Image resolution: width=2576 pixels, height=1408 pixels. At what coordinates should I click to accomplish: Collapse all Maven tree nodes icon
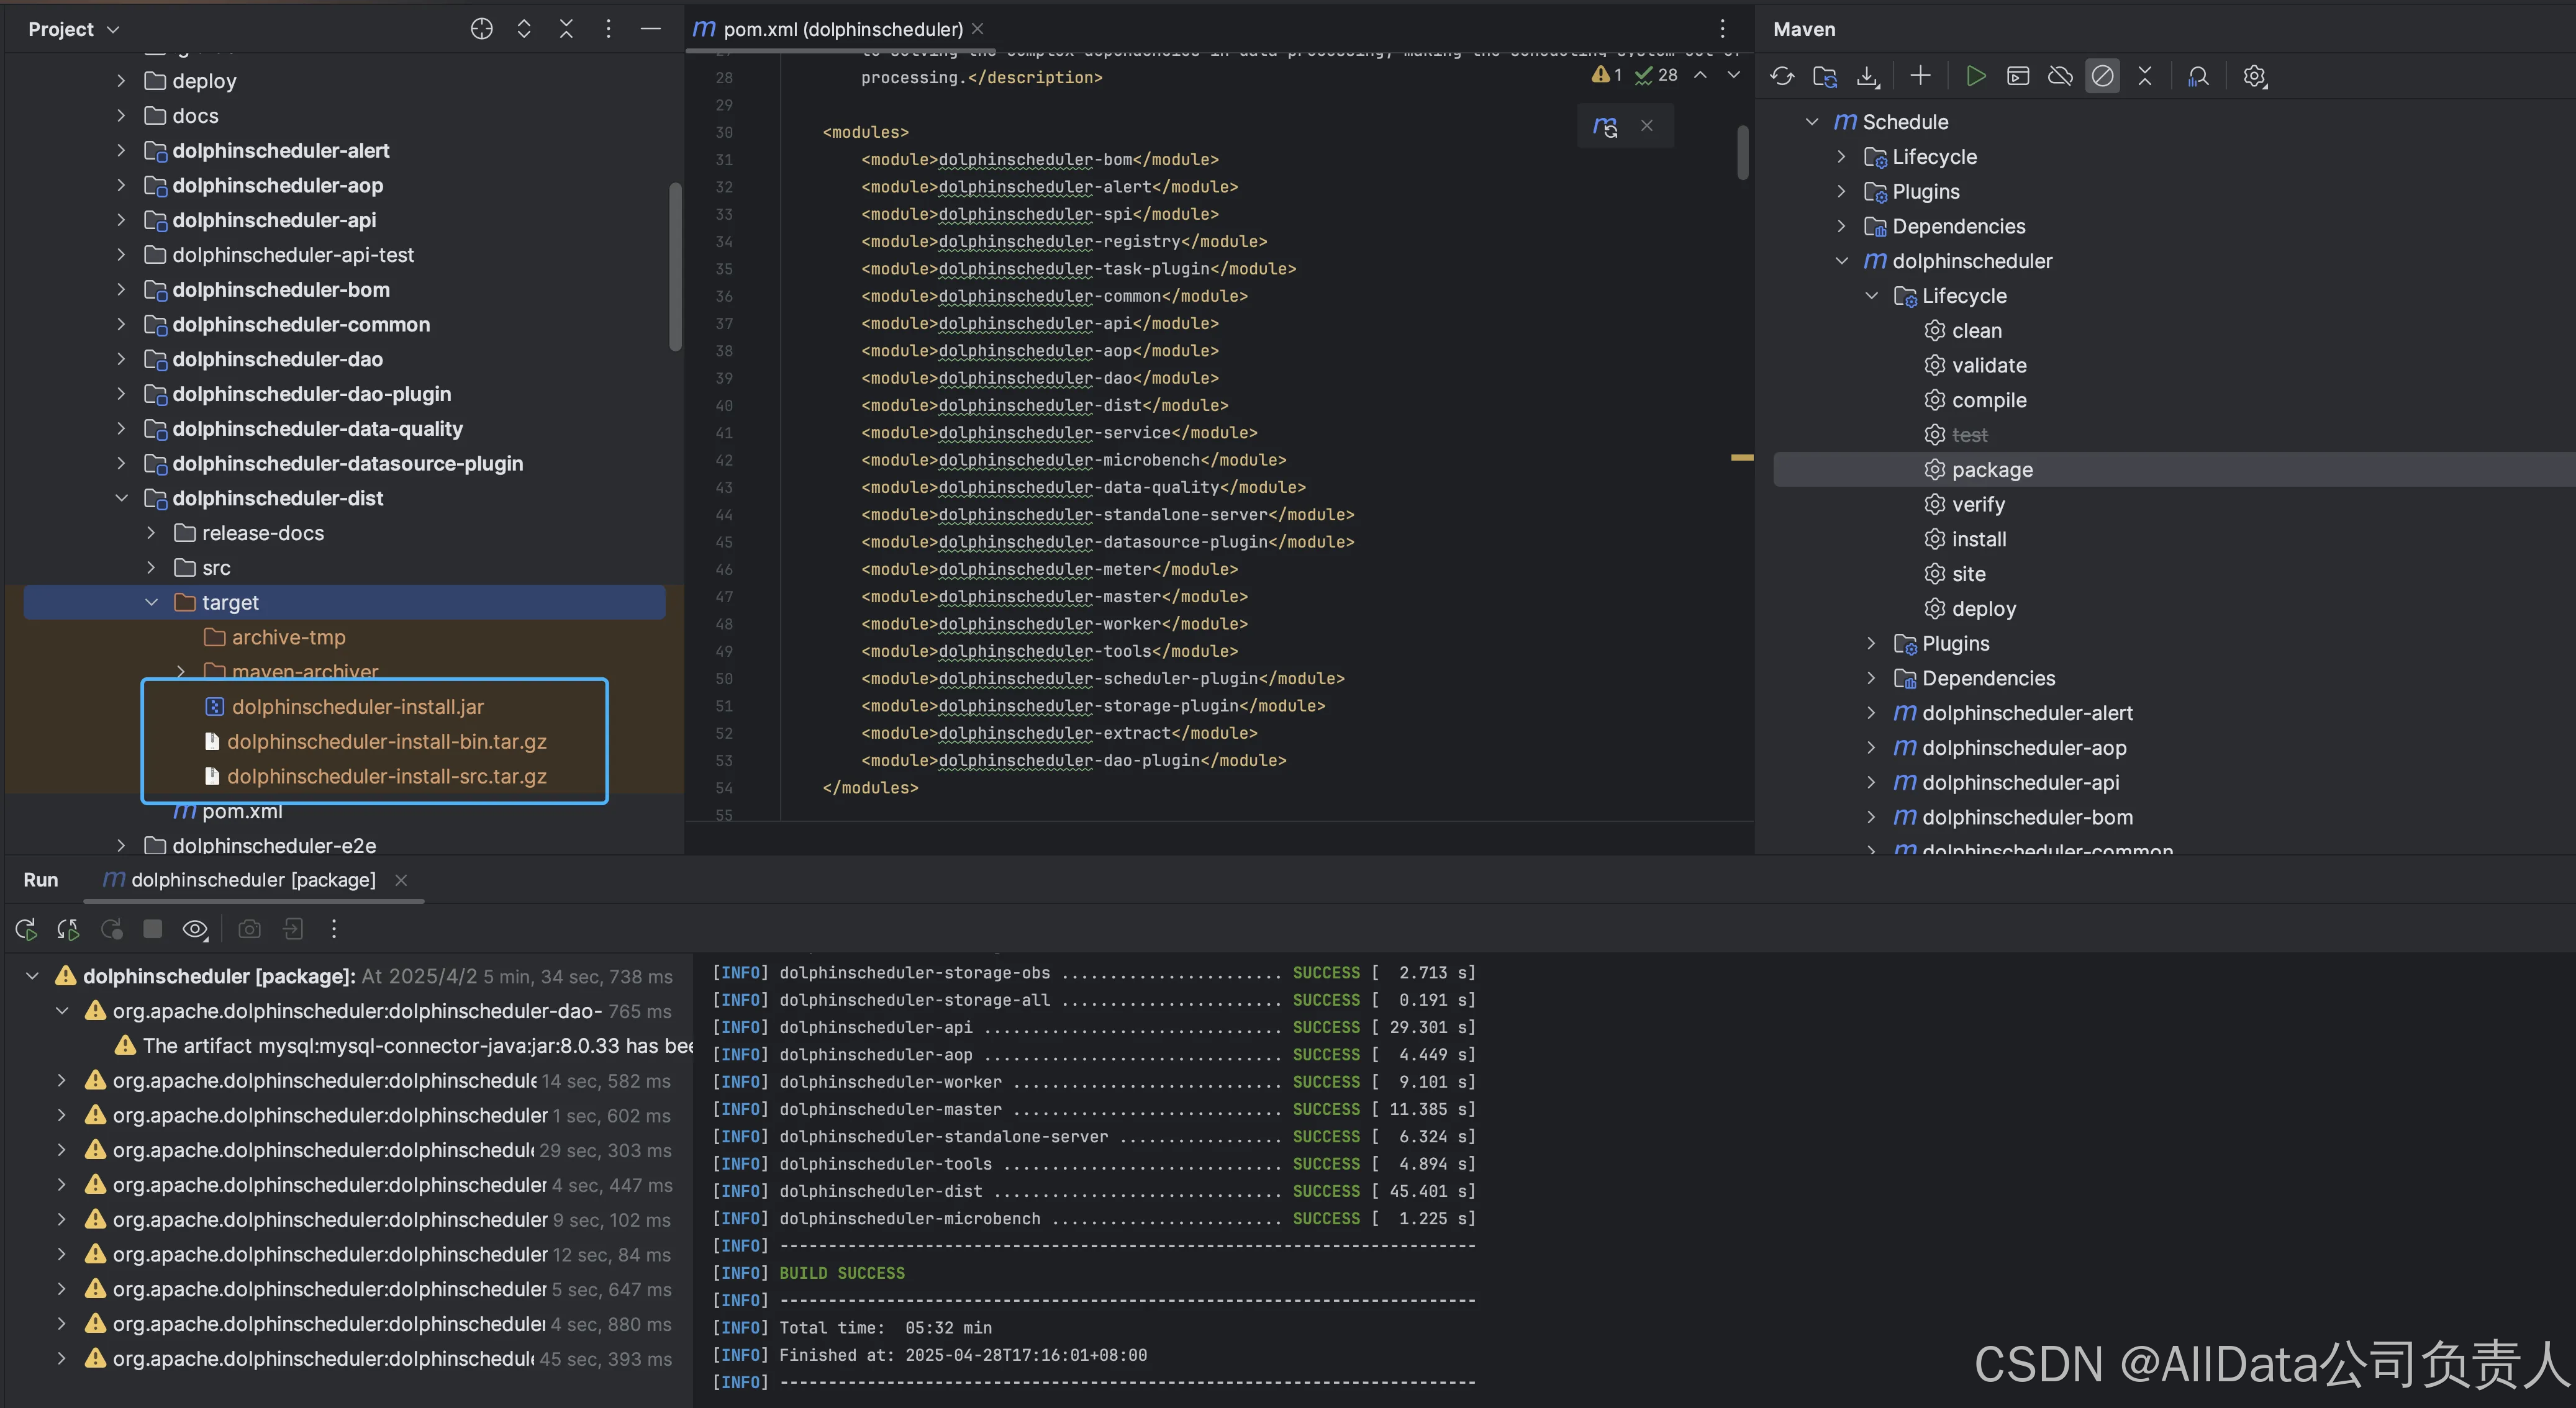pos(2145,76)
